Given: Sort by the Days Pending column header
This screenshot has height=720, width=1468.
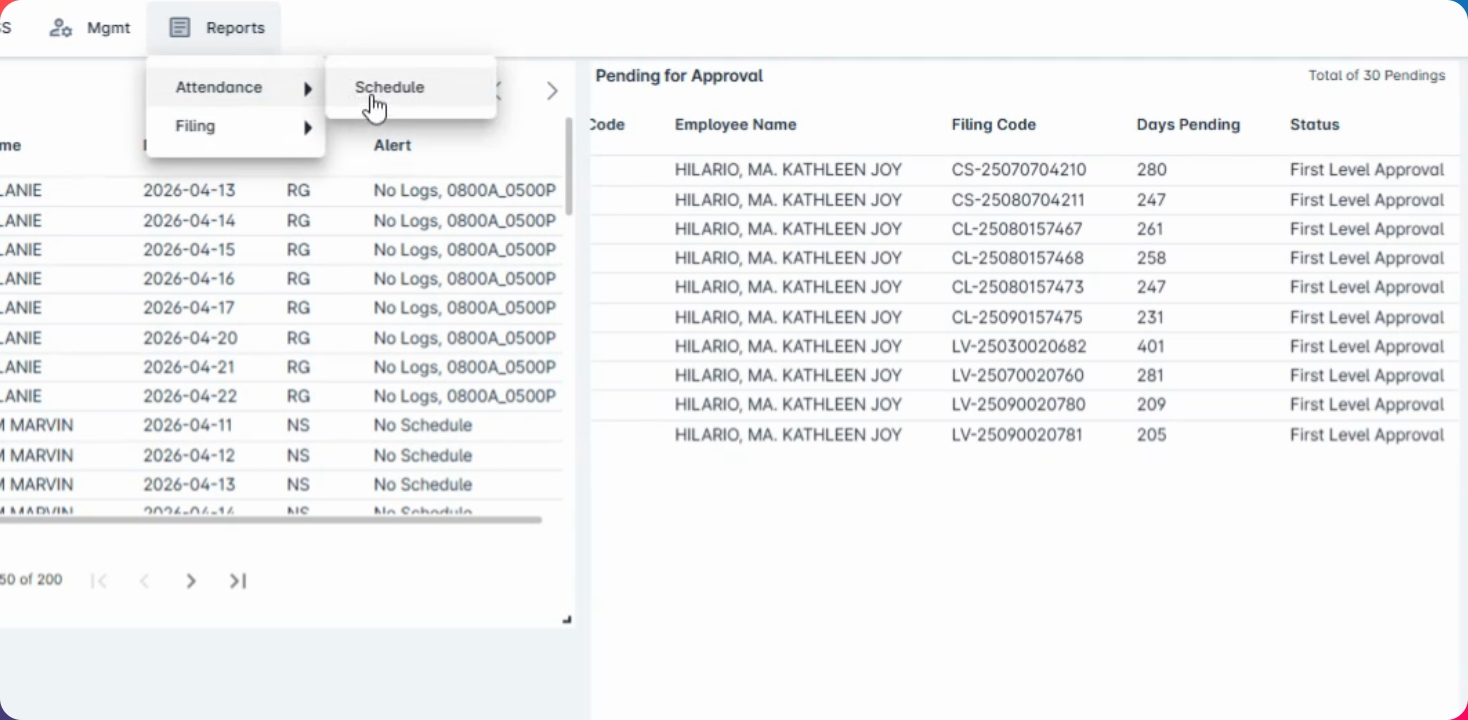Looking at the screenshot, I should [1188, 125].
